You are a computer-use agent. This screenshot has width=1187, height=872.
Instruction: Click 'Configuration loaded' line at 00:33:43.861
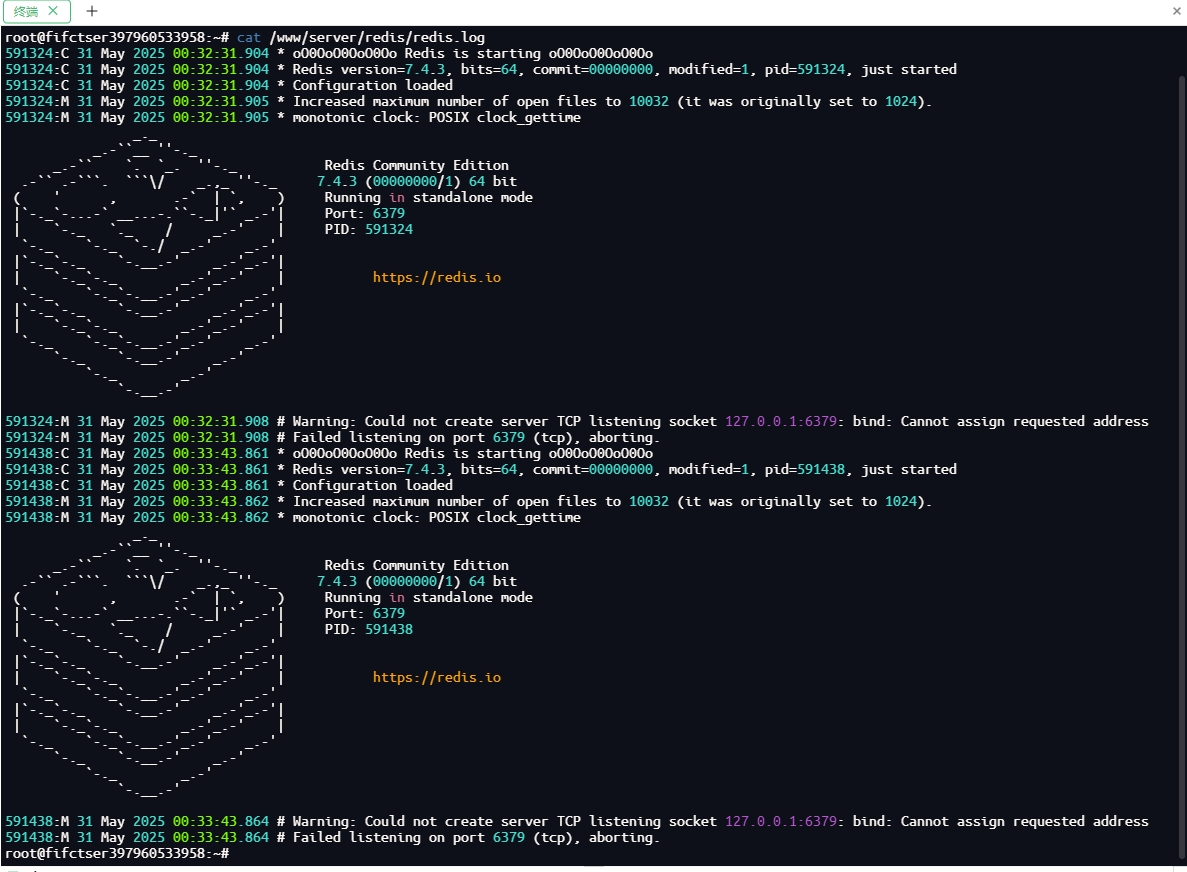(x=229, y=485)
